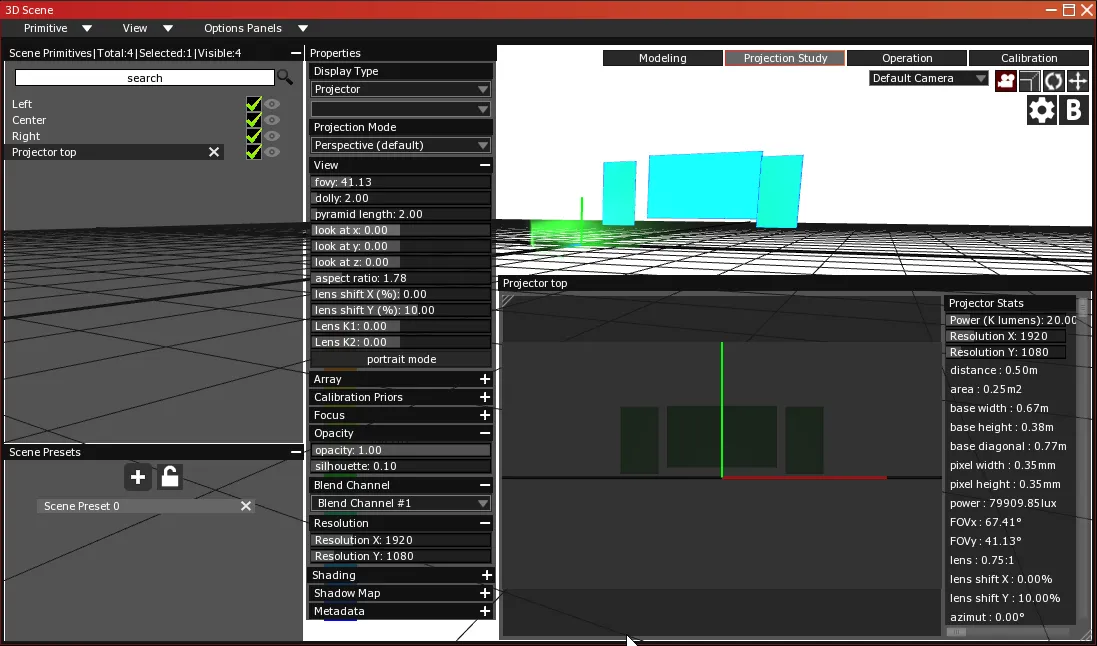Viewport: 1097px width, 646px height.
Task: Open the Default Camera dropdown
Action: click(928, 78)
